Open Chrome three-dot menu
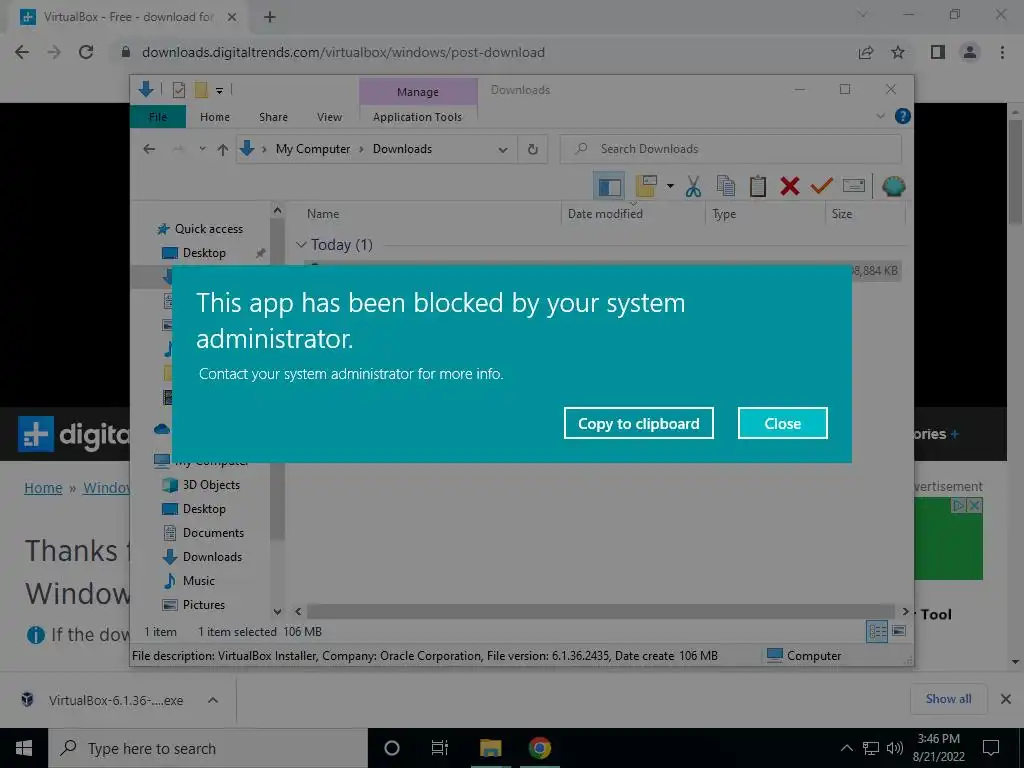Image resolution: width=1024 pixels, height=768 pixels. [x=1002, y=52]
